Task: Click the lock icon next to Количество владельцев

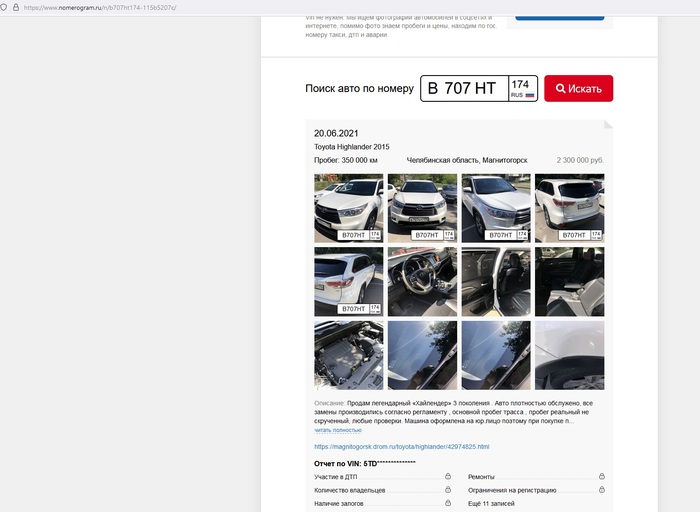Action: pos(448,490)
